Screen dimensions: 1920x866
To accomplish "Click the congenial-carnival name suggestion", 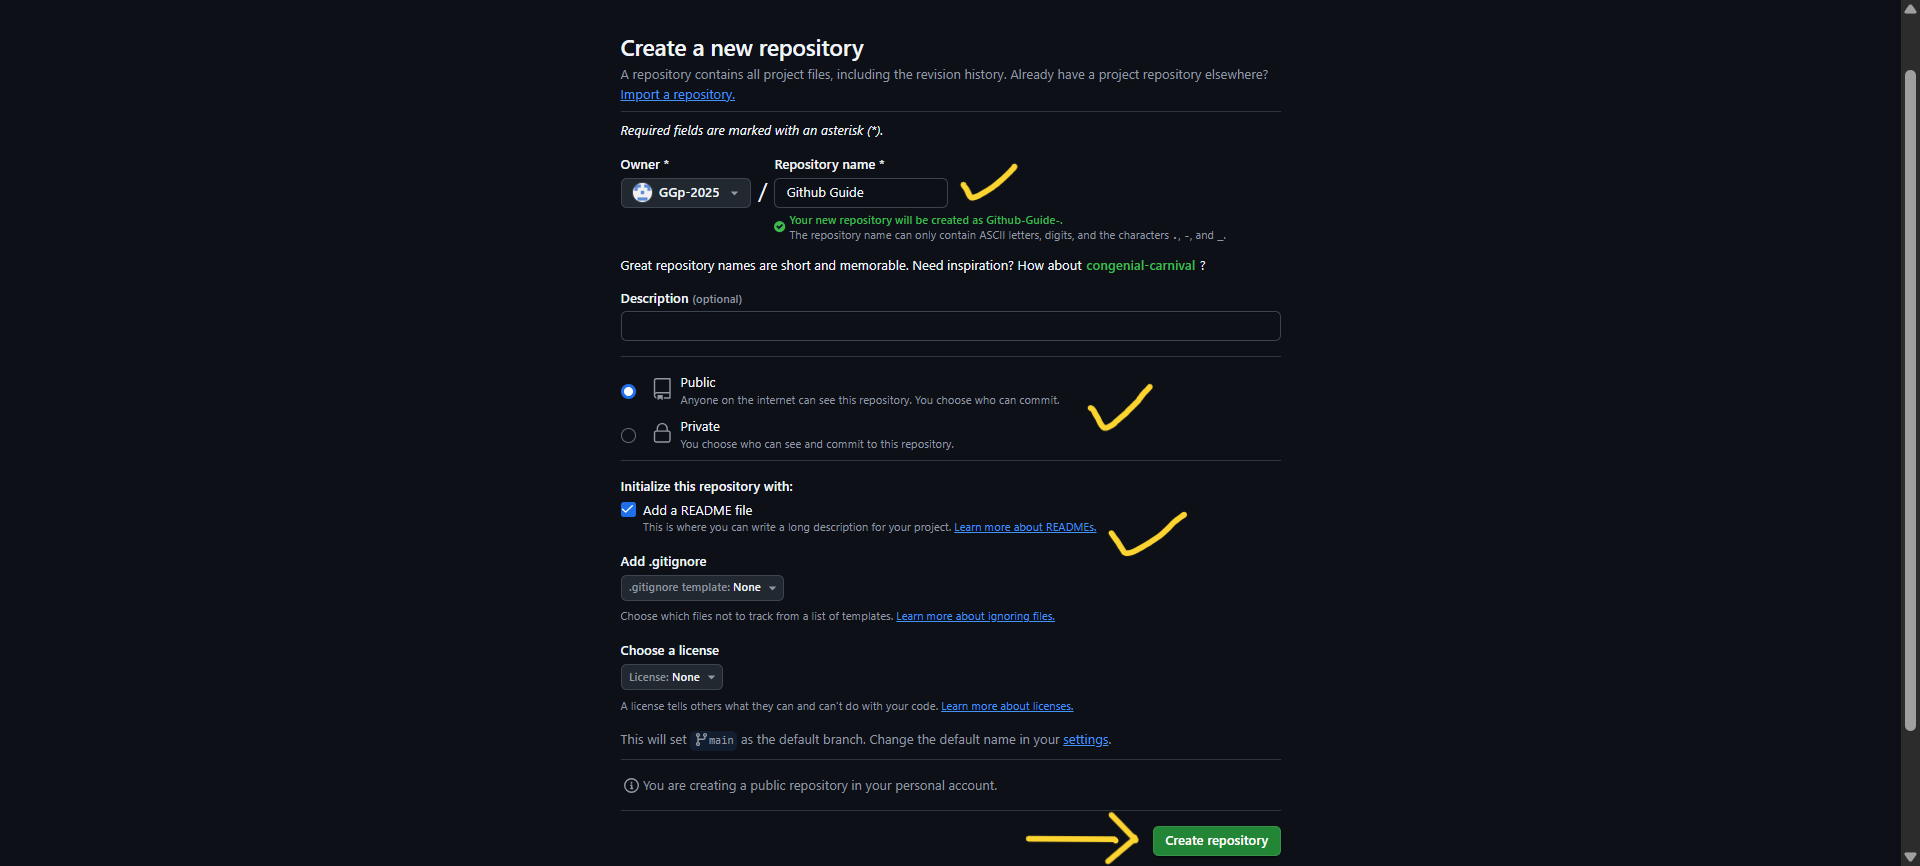I will (x=1140, y=266).
